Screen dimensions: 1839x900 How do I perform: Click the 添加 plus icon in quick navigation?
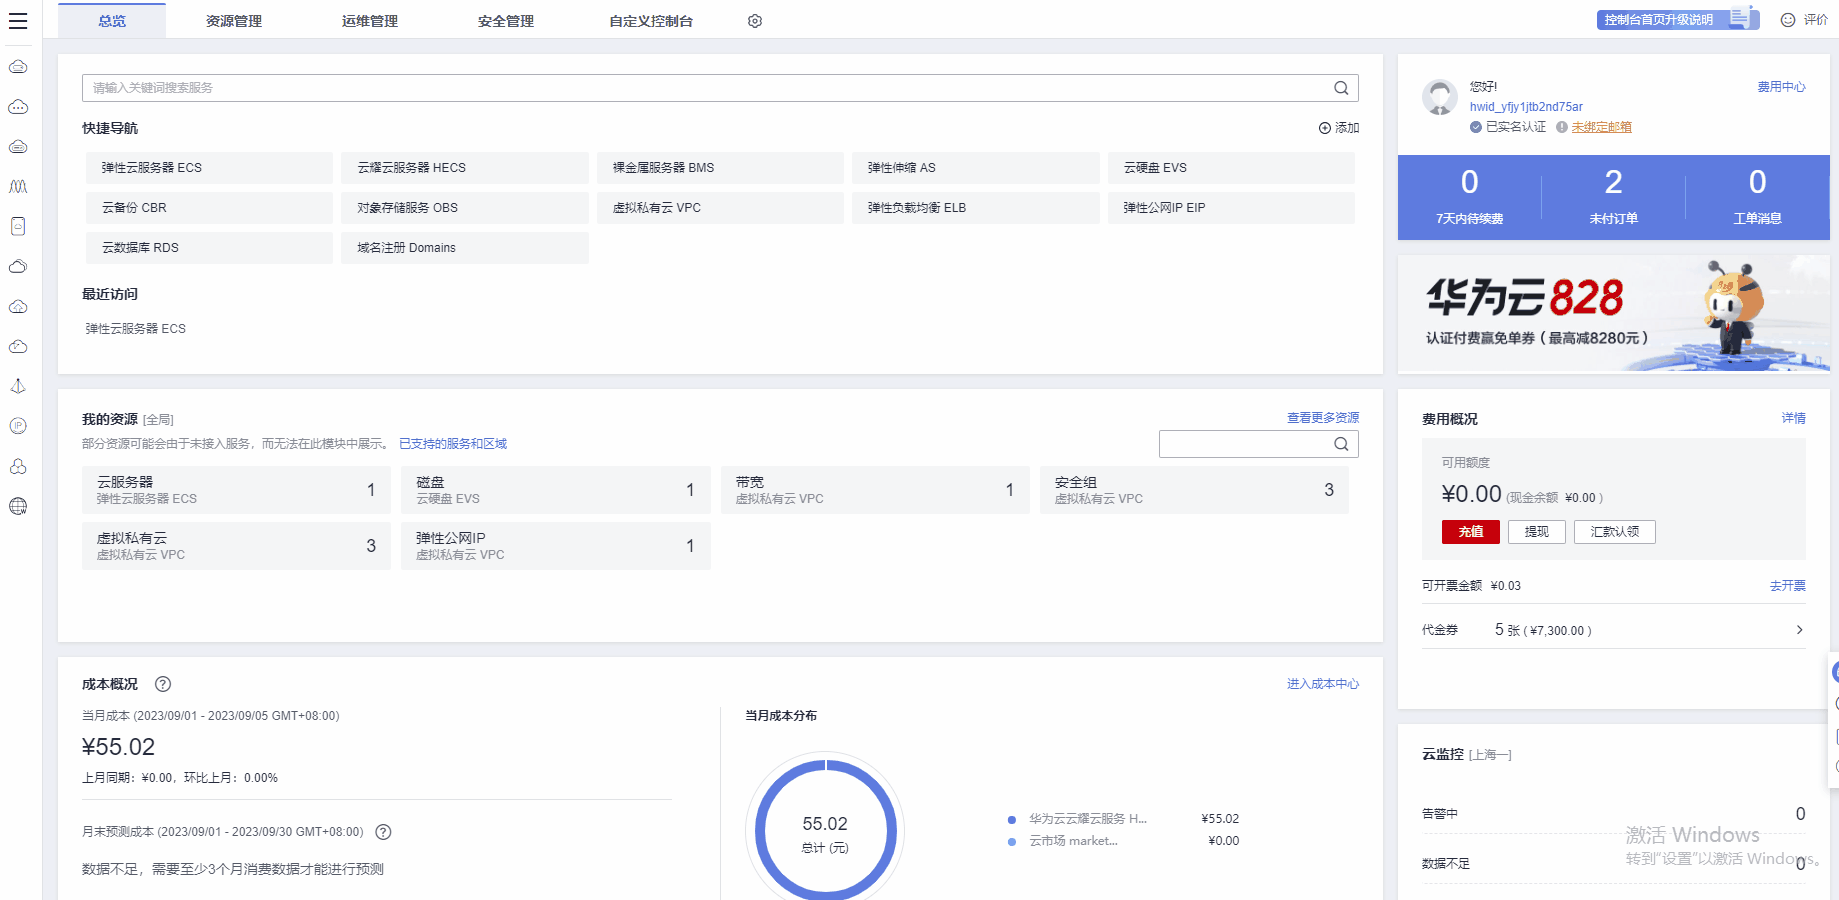pos(1325,128)
